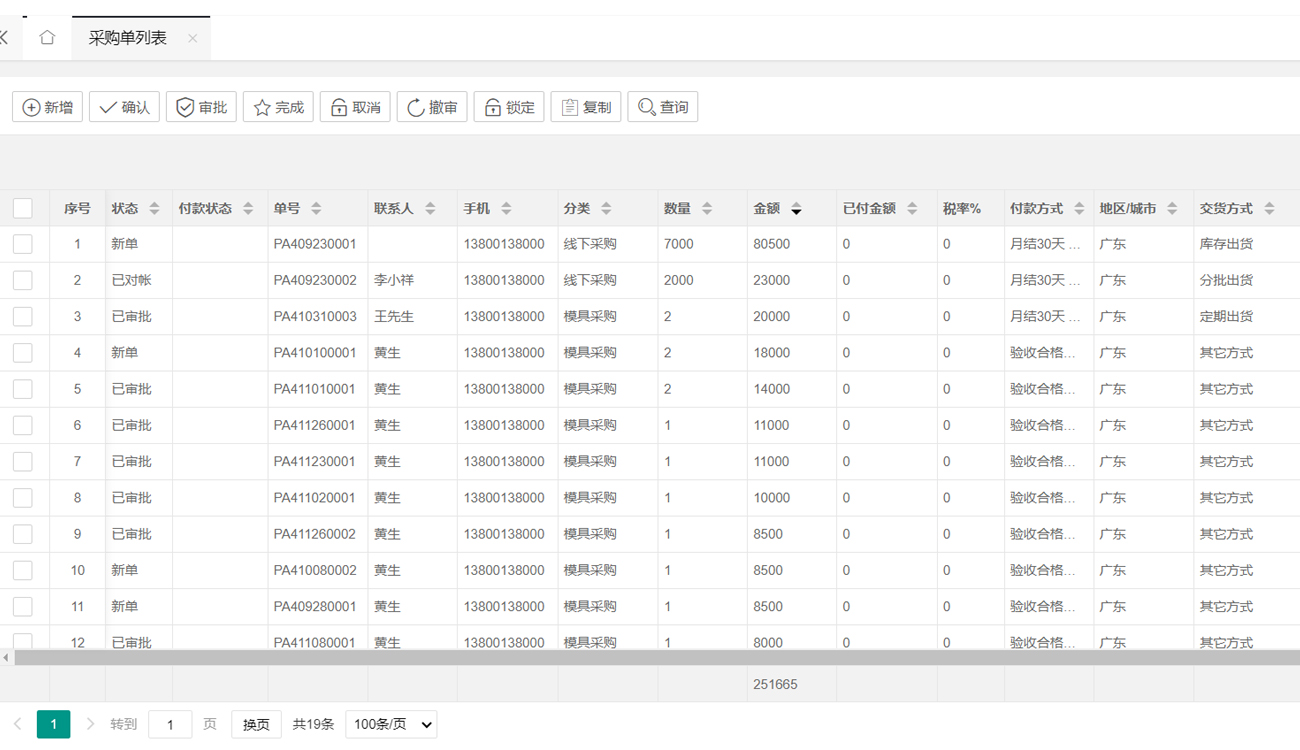Image resolution: width=1300 pixels, height=750 pixels.
Task: Tick the select-all checkbox in table header
Action: pyautogui.click(x=23, y=208)
